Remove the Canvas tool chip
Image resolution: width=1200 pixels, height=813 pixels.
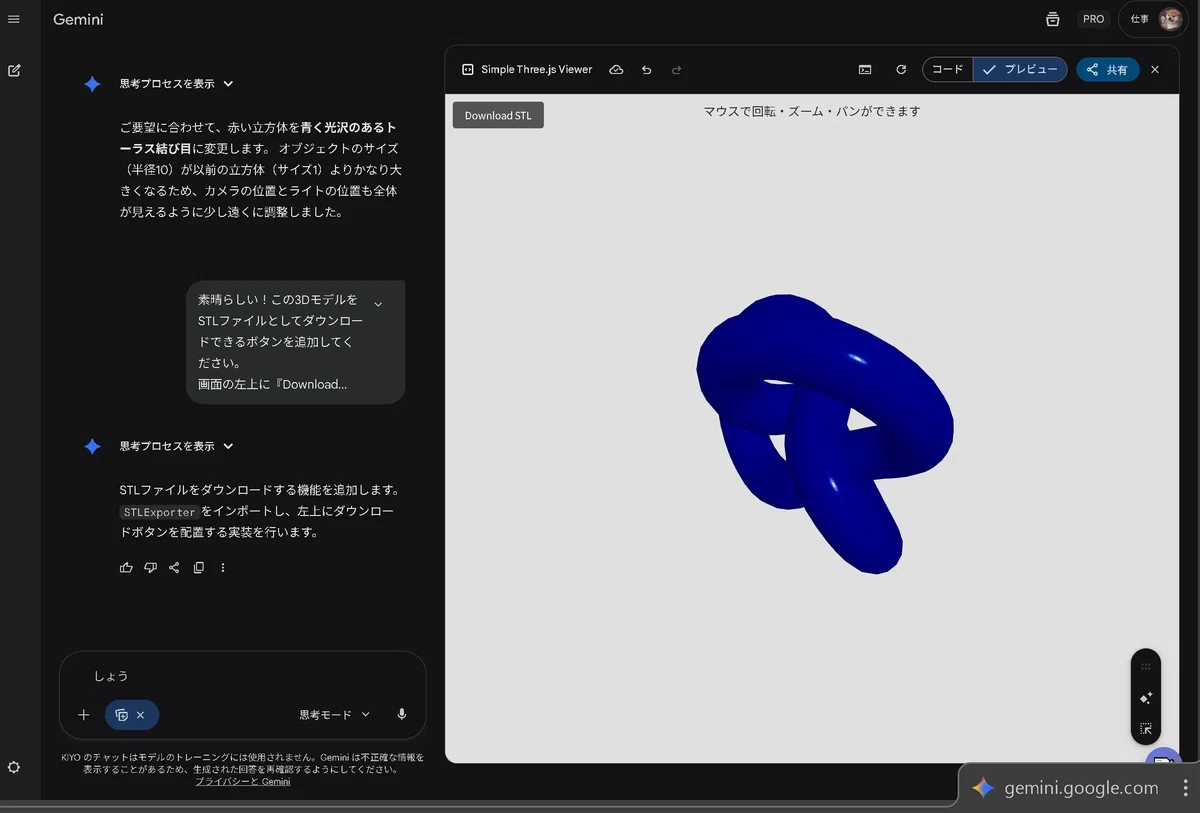141,715
